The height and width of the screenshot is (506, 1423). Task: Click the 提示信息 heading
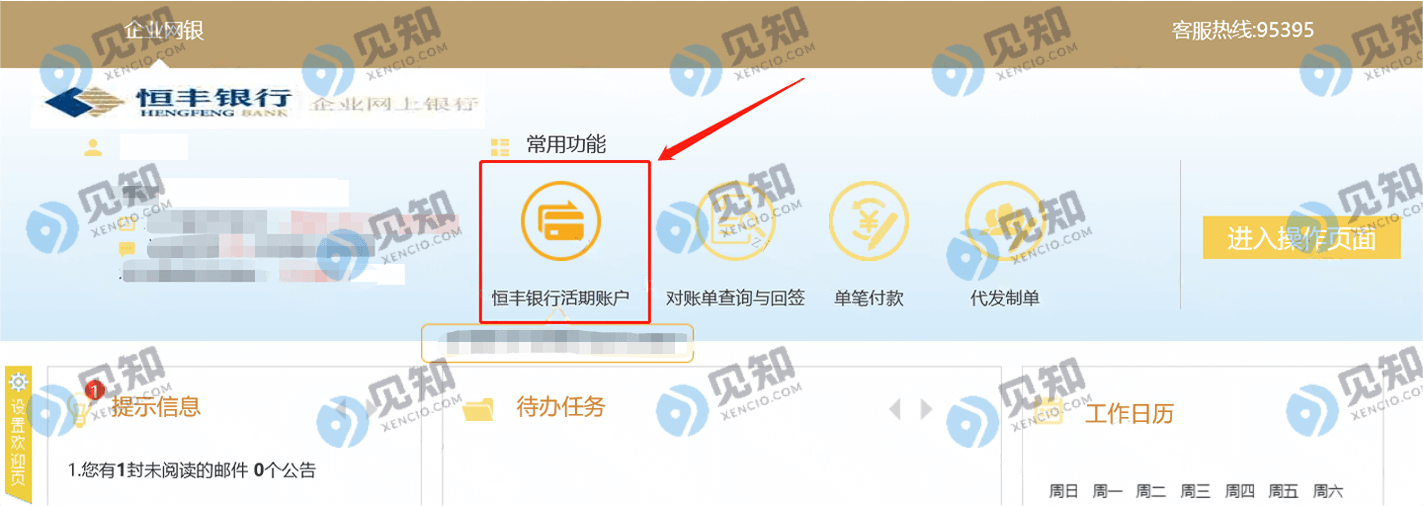(x=156, y=406)
